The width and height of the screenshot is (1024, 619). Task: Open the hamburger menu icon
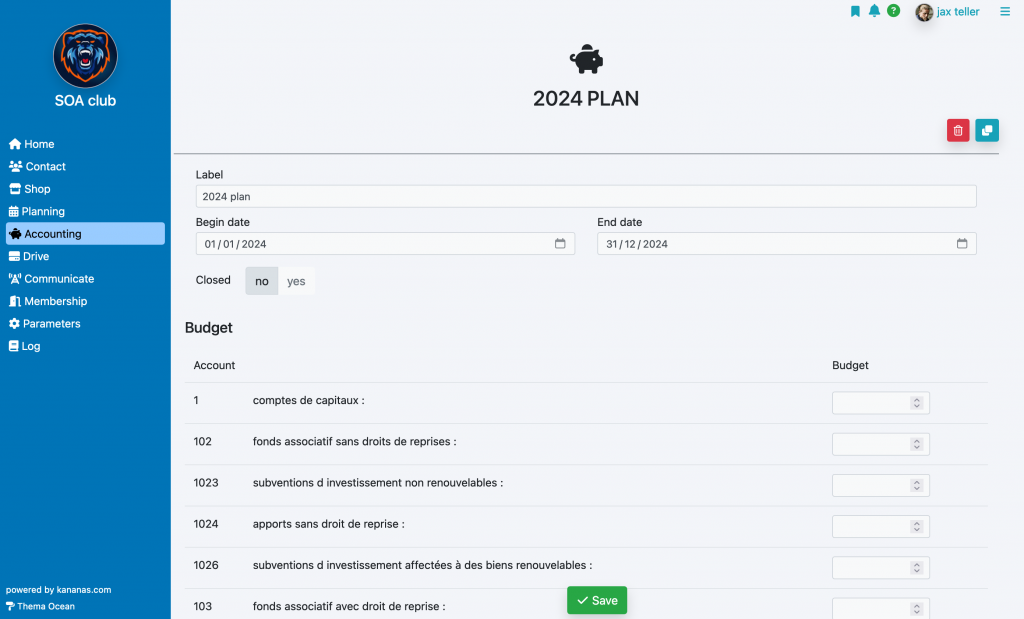pyautogui.click(x=1005, y=11)
